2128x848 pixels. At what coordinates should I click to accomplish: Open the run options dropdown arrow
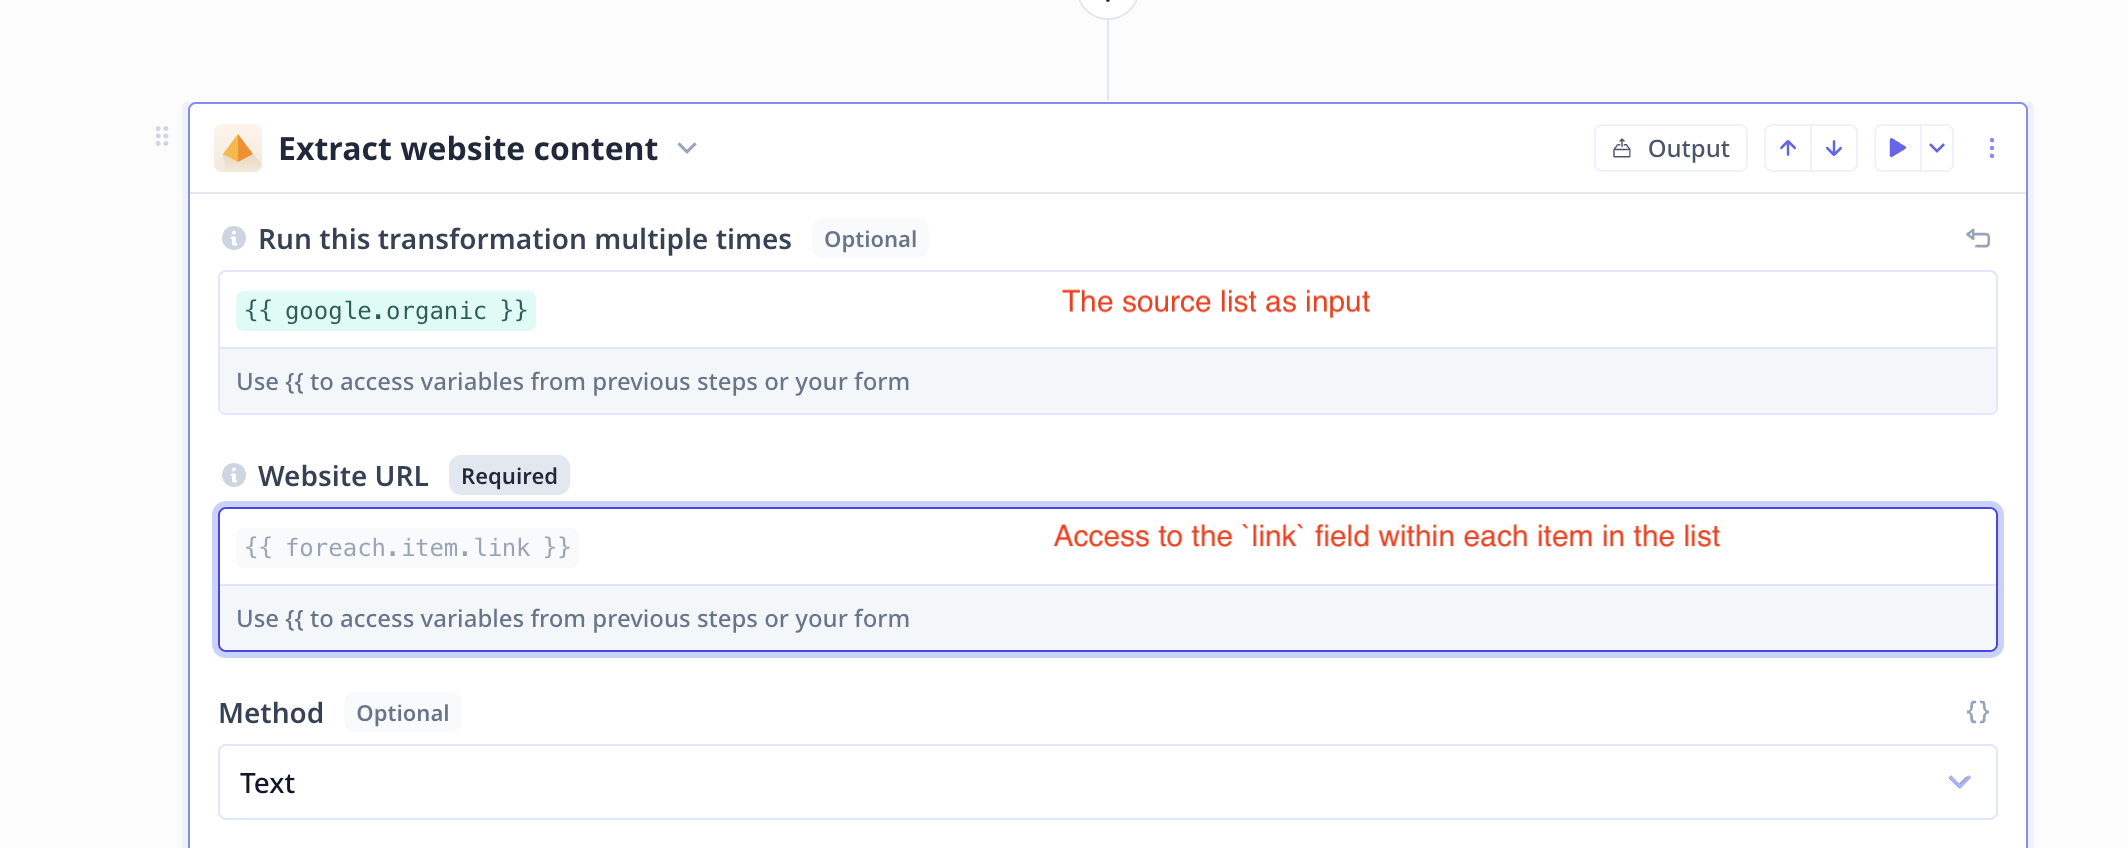point(1937,148)
